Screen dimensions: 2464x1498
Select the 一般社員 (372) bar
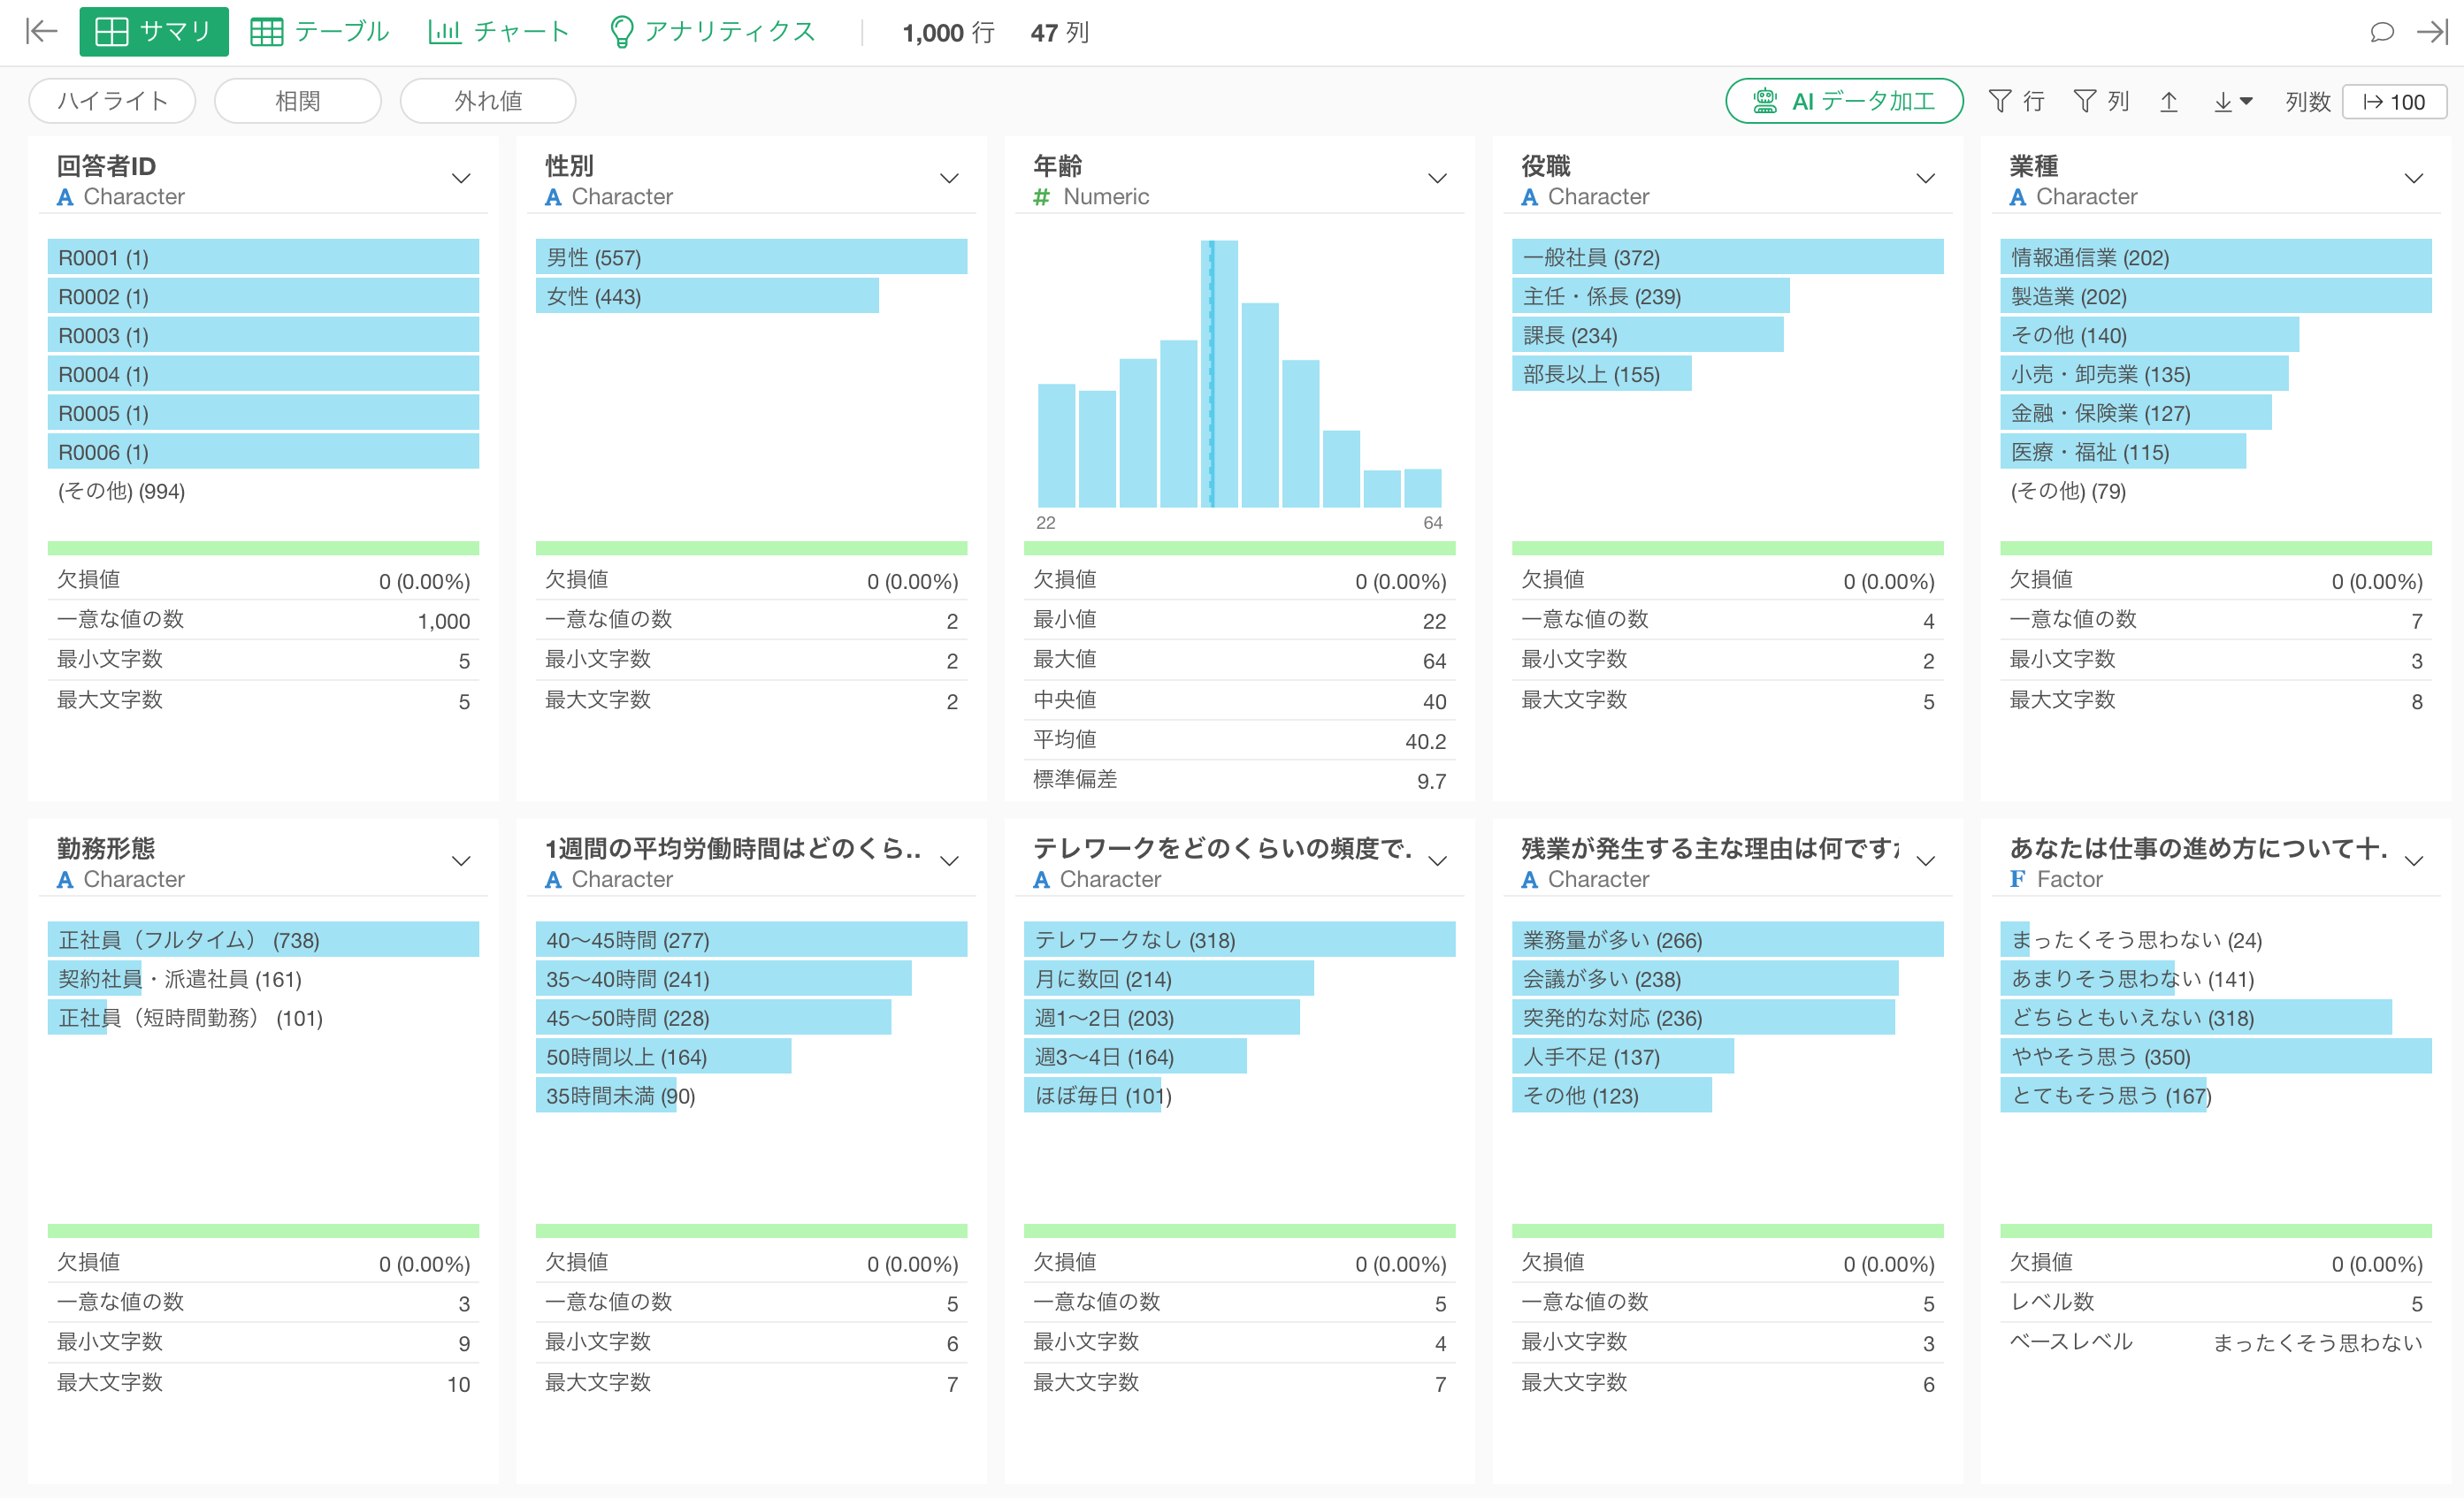pos(1727,257)
